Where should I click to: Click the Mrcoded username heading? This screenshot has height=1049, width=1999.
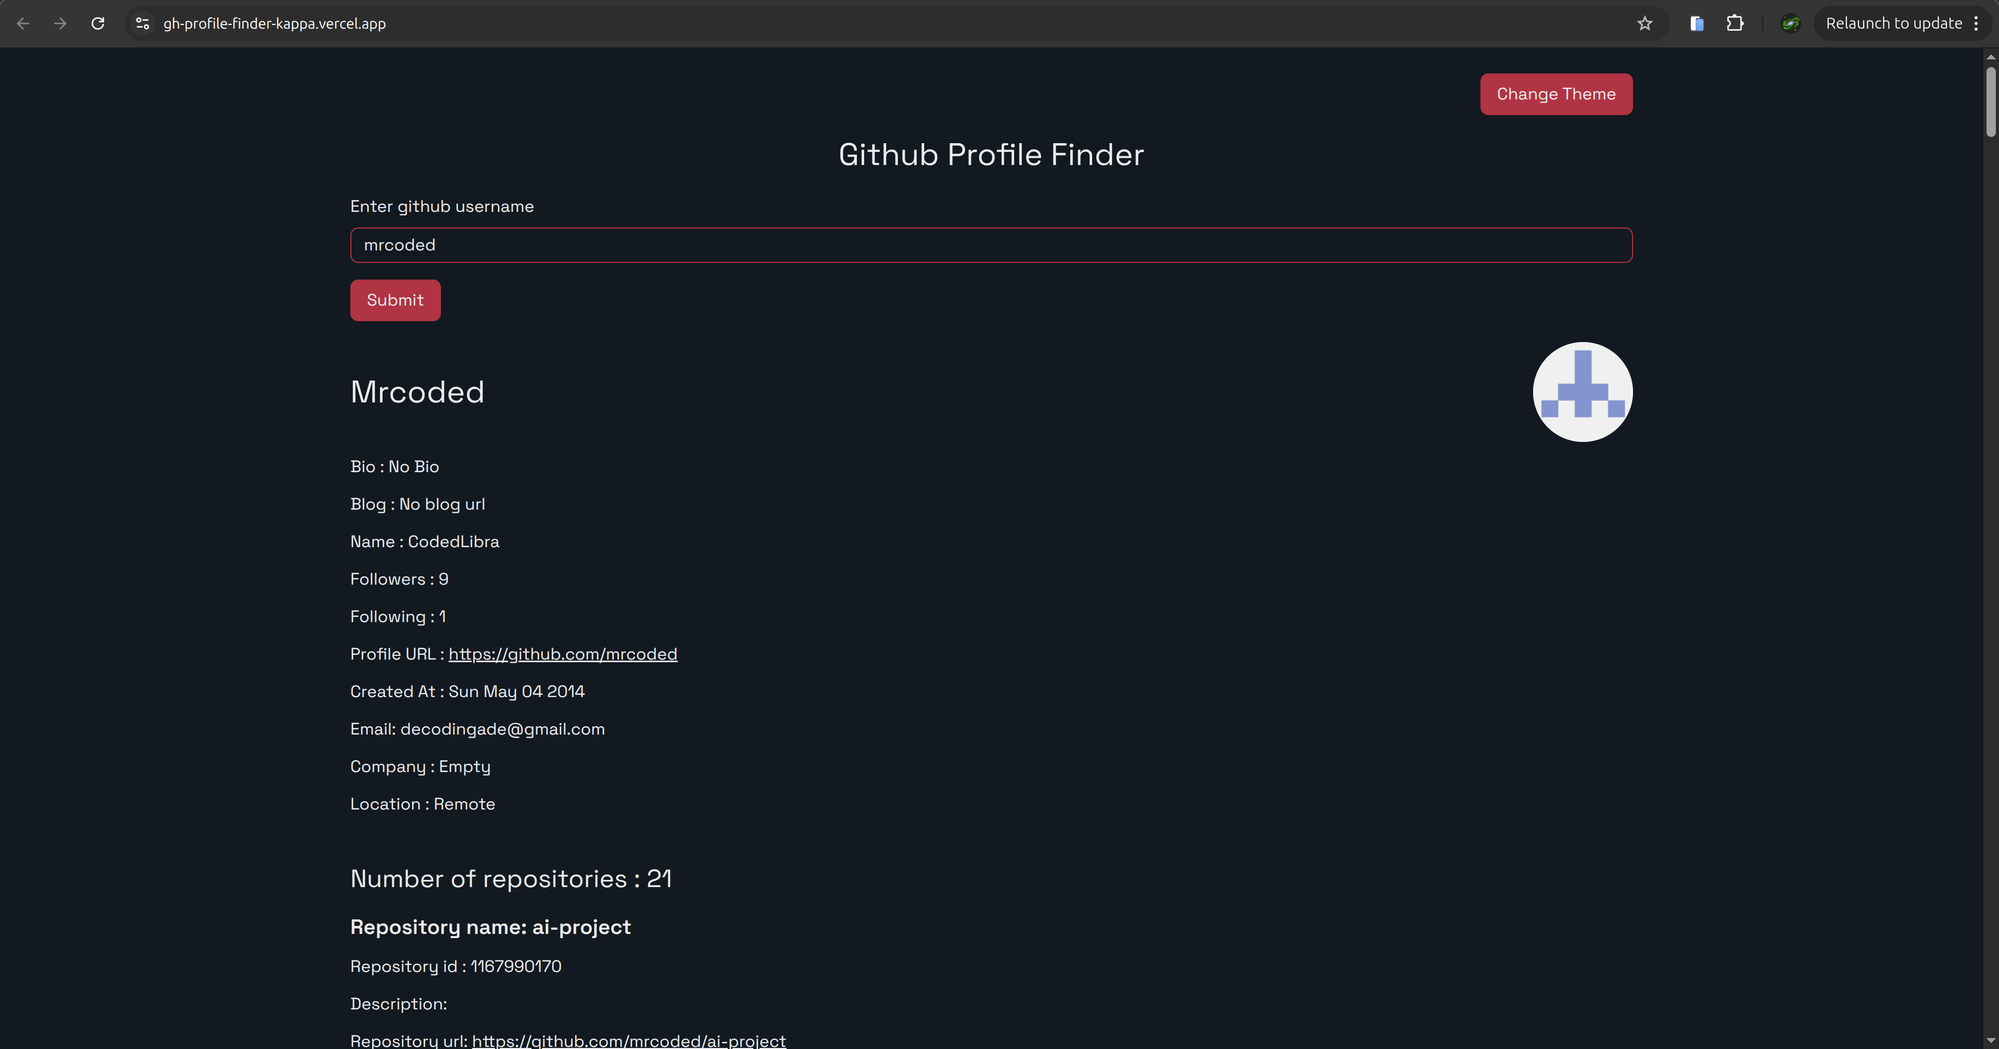pos(417,392)
